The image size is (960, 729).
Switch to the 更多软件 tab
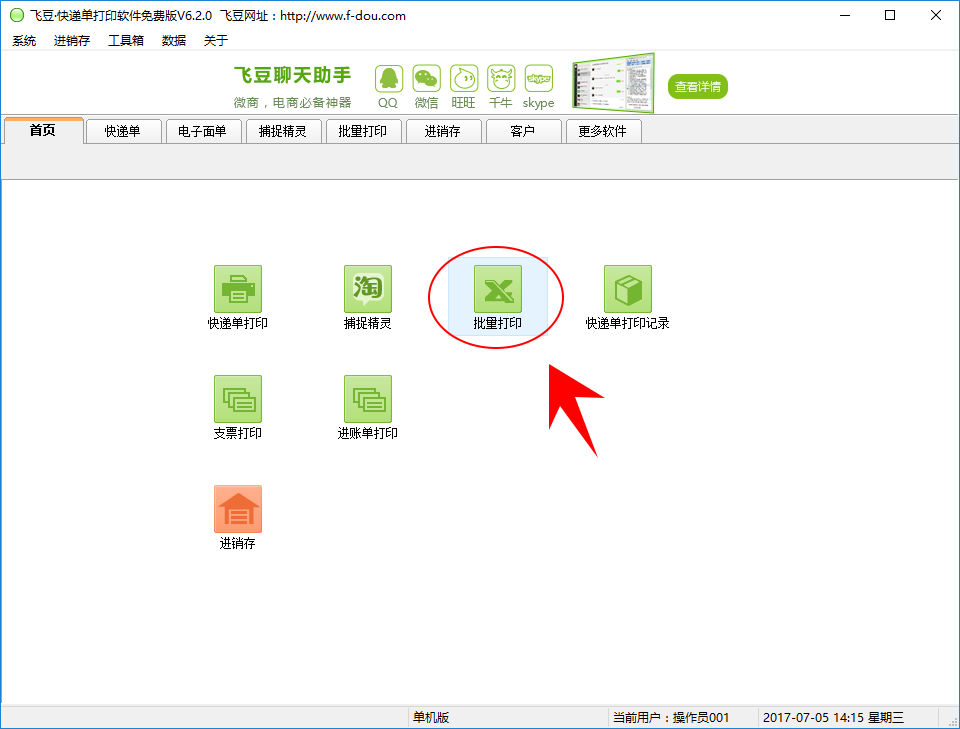coord(603,131)
